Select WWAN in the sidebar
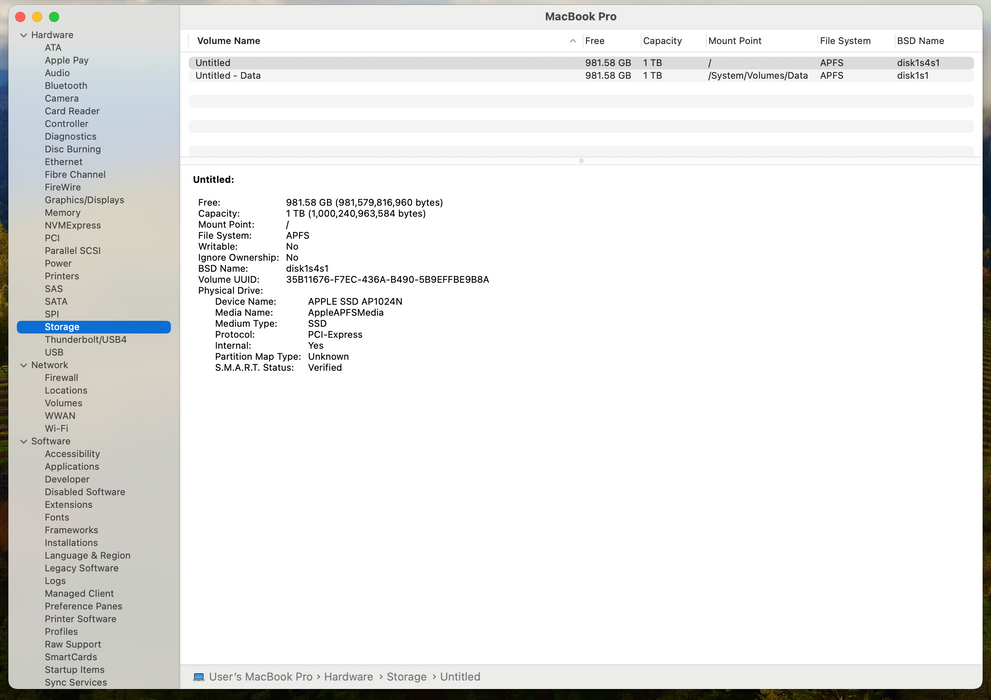The image size is (991, 700). pyautogui.click(x=60, y=416)
